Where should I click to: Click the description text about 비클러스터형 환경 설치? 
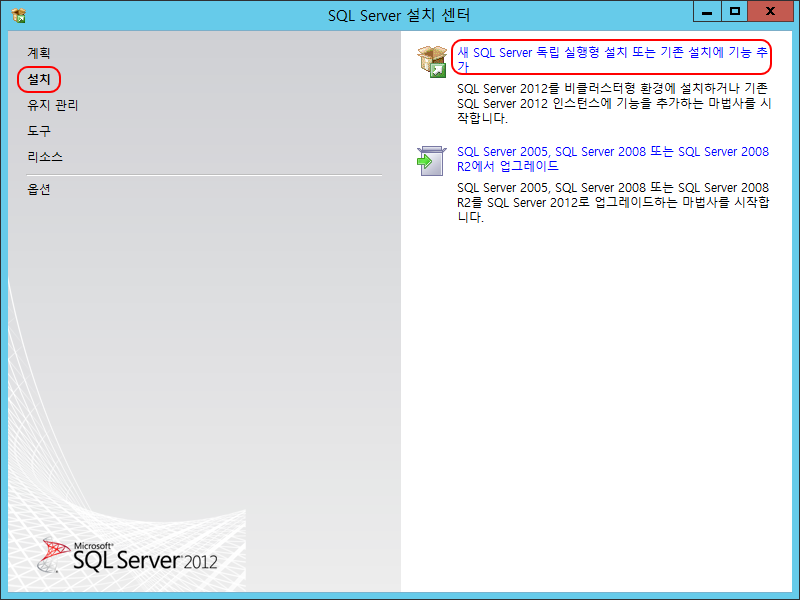tap(614, 103)
